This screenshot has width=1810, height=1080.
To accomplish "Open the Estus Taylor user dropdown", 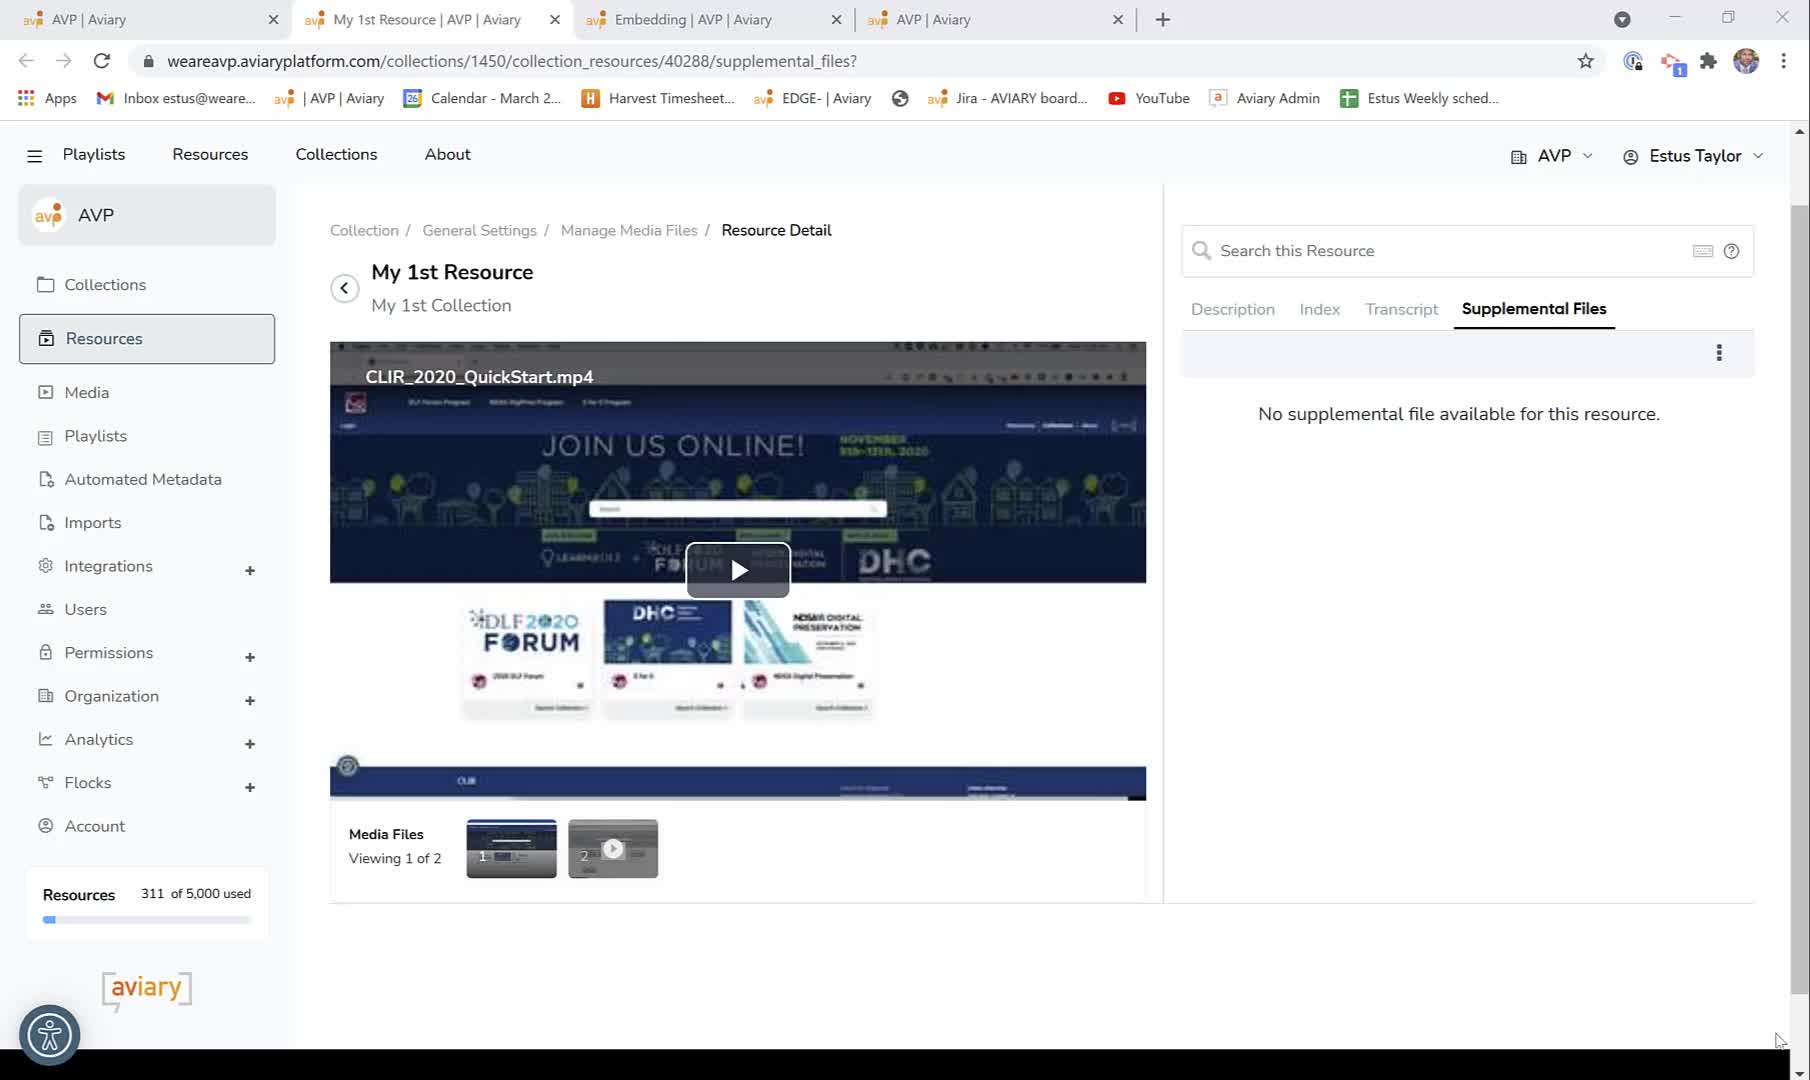I will (x=1693, y=156).
